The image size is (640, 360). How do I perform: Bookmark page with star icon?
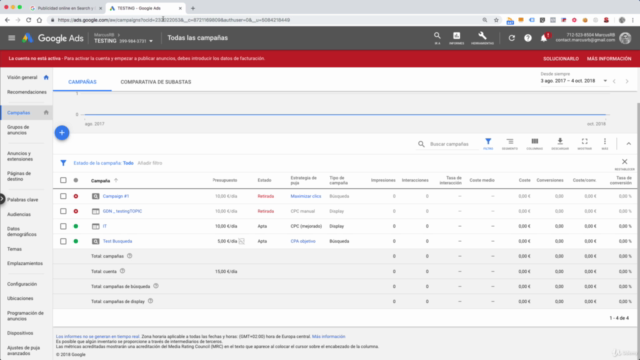(496, 20)
